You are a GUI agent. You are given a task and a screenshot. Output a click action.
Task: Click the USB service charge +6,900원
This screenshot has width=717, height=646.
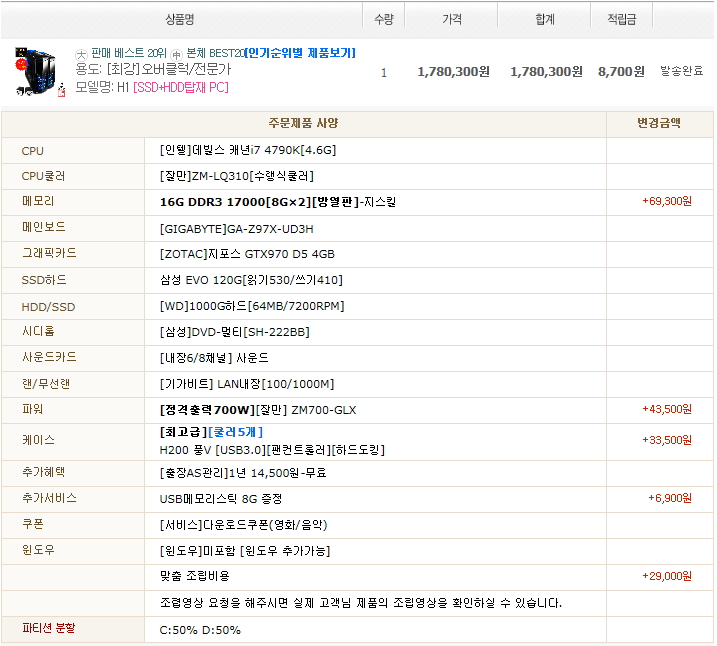coord(670,498)
